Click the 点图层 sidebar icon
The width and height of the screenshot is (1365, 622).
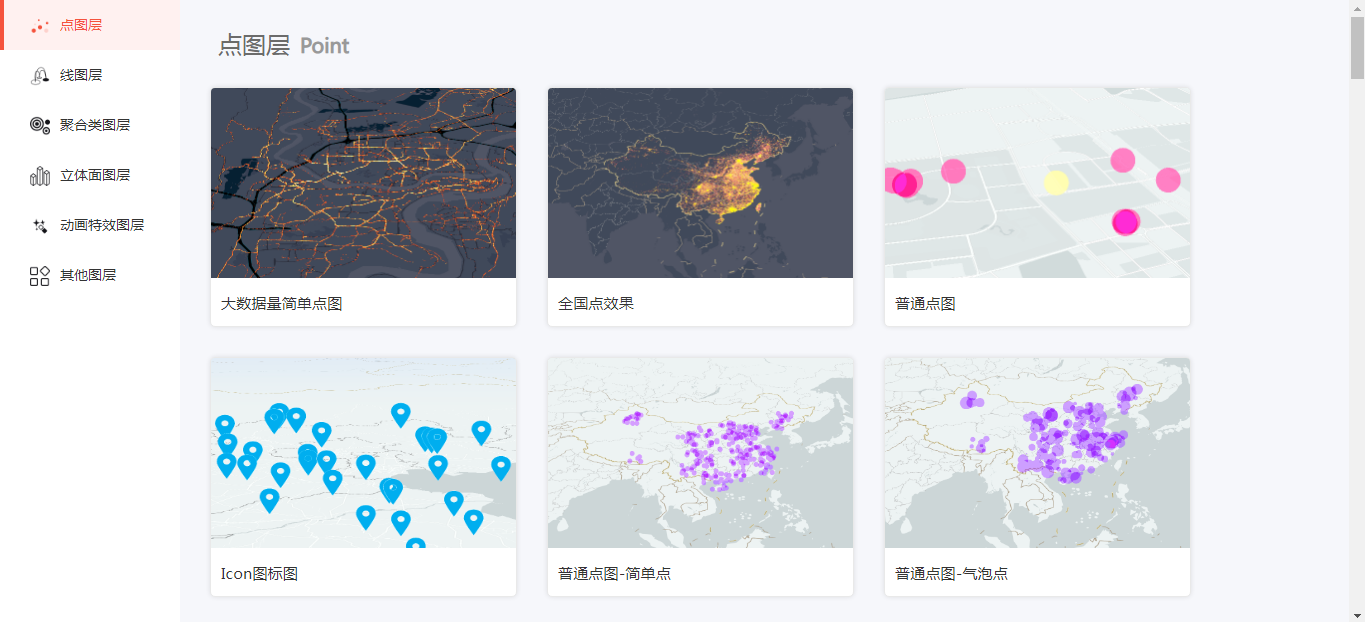(x=40, y=25)
